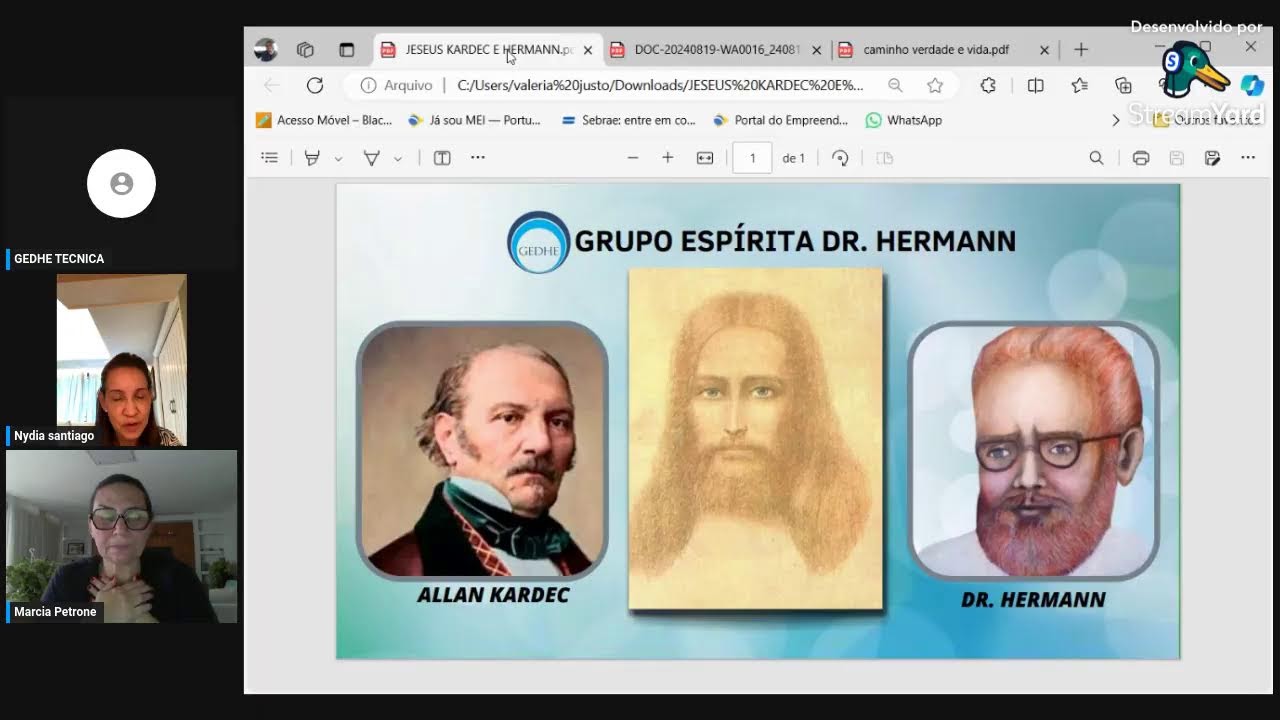Search within the PDF

1096,158
